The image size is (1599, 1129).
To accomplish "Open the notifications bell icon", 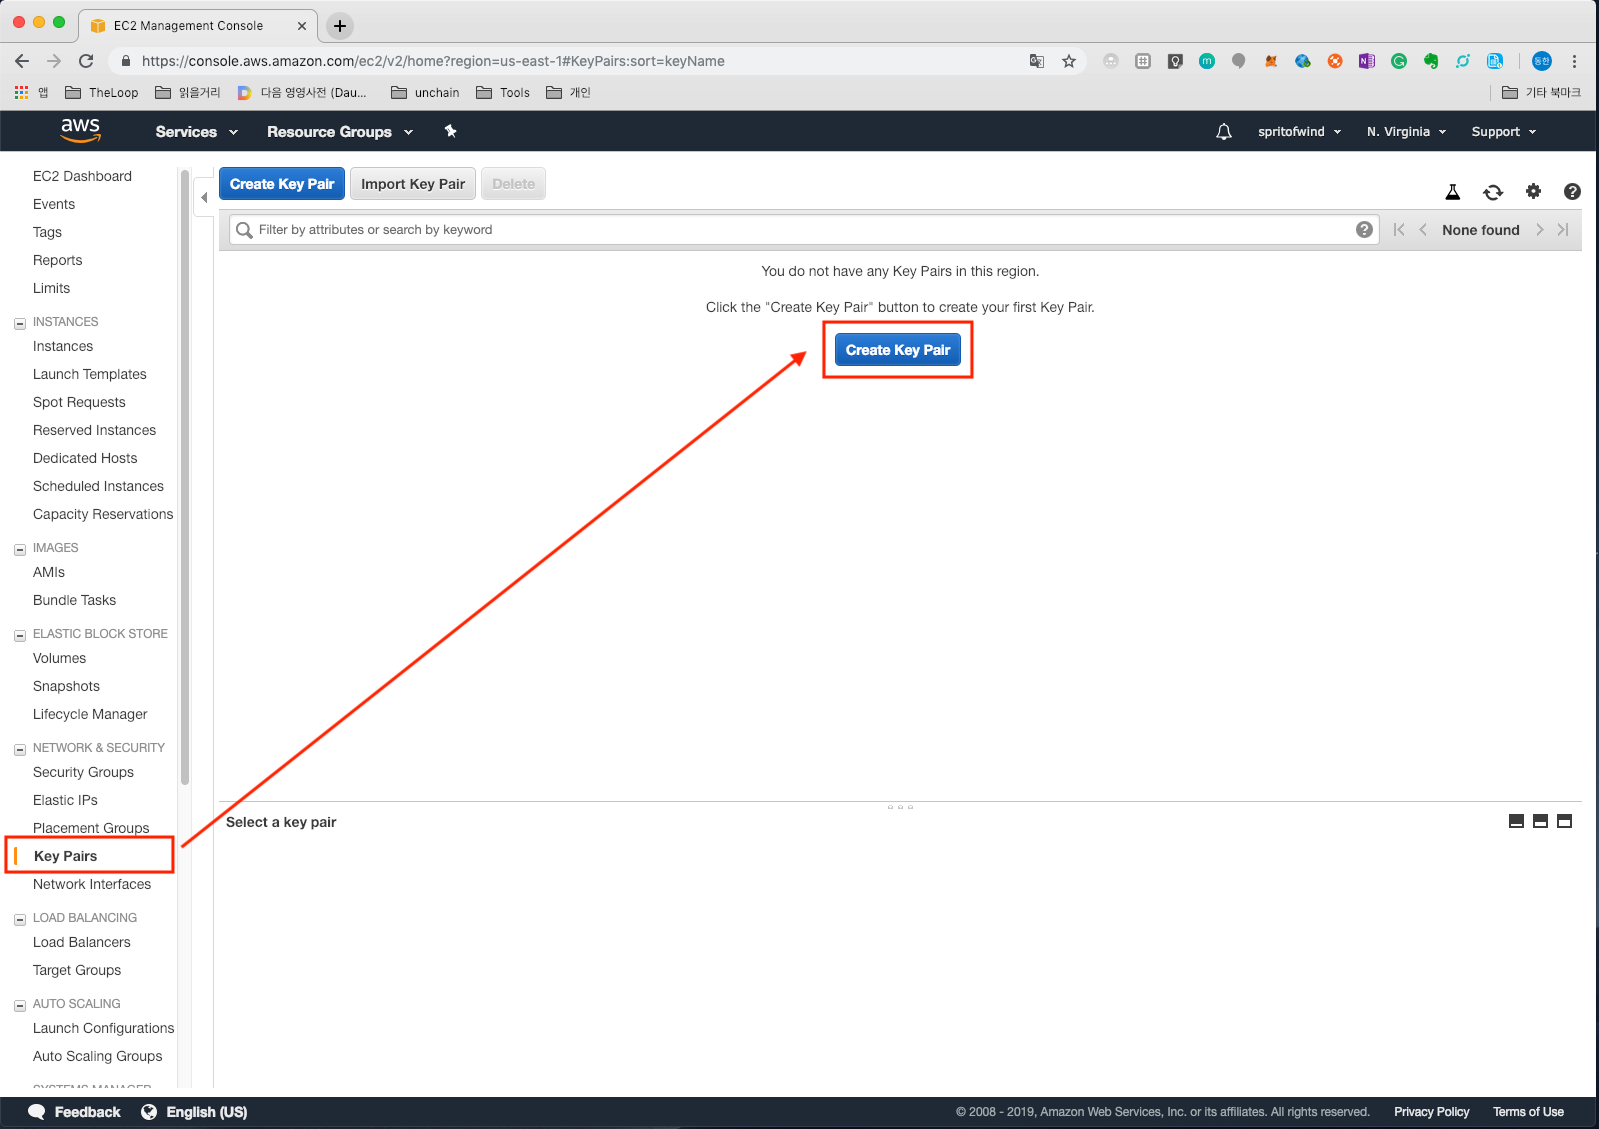I will [x=1224, y=132].
